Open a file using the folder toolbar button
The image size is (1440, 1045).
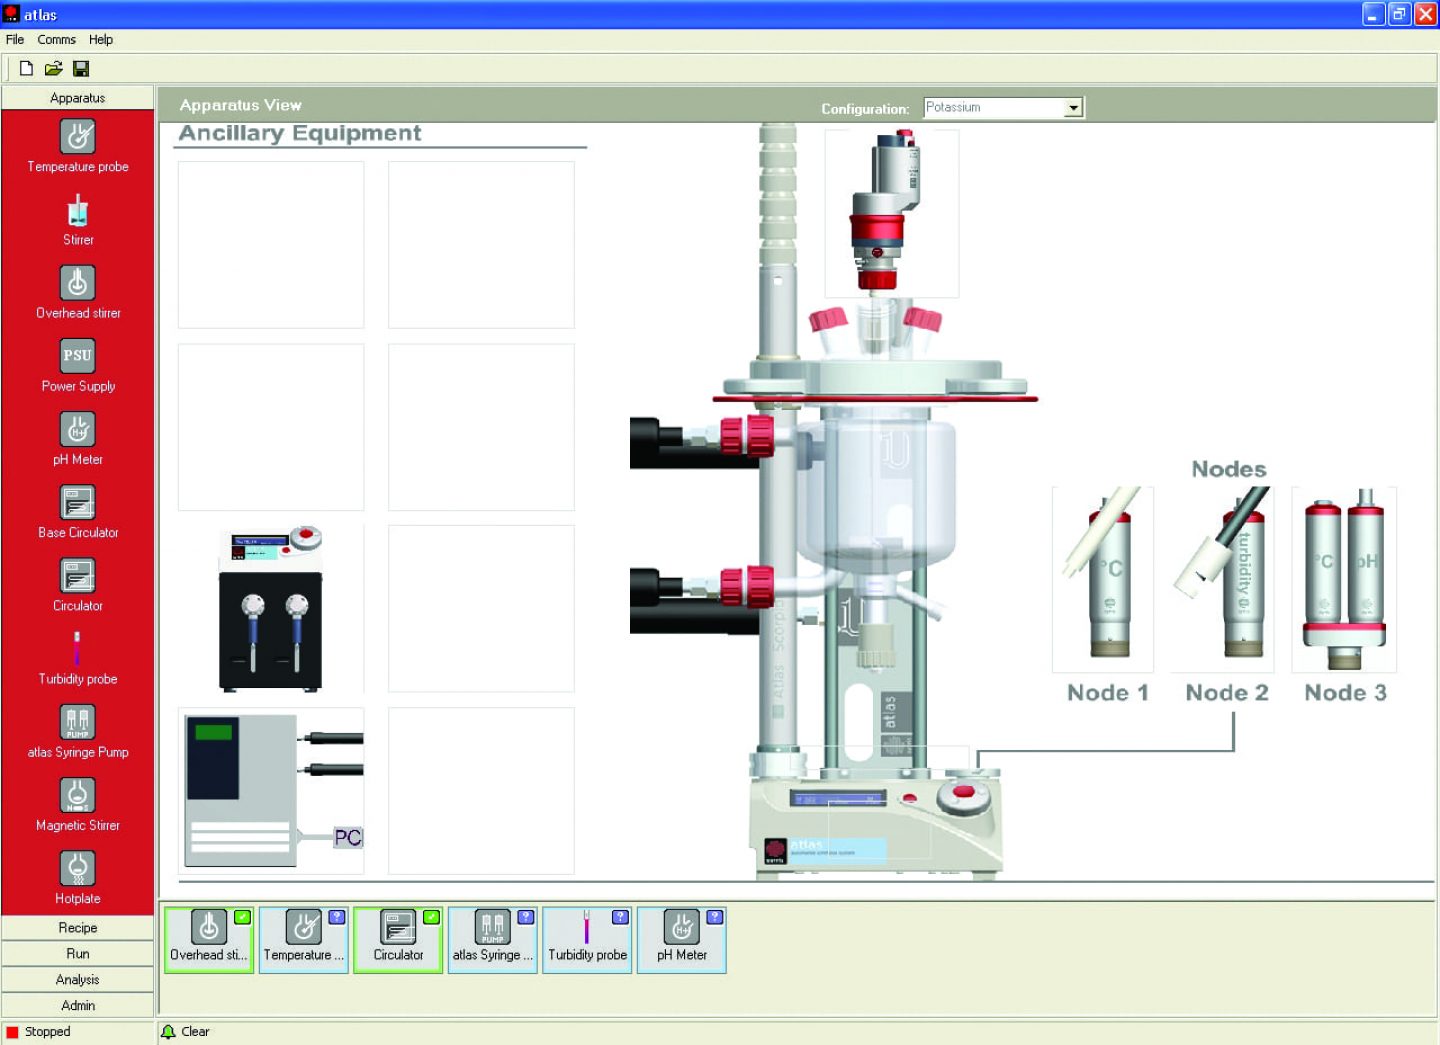click(x=53, y=67)
